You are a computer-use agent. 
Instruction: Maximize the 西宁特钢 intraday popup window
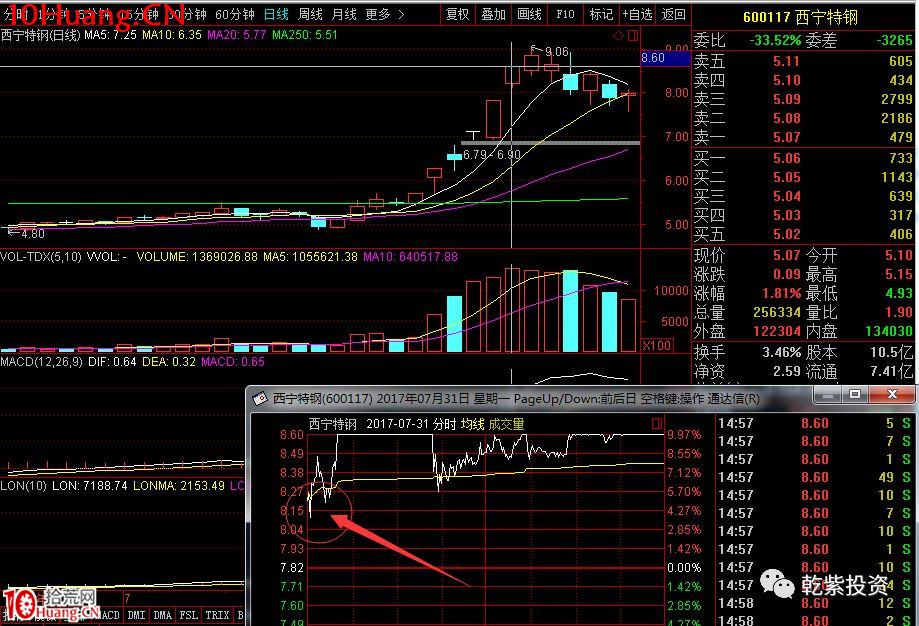tap(855, 394)
